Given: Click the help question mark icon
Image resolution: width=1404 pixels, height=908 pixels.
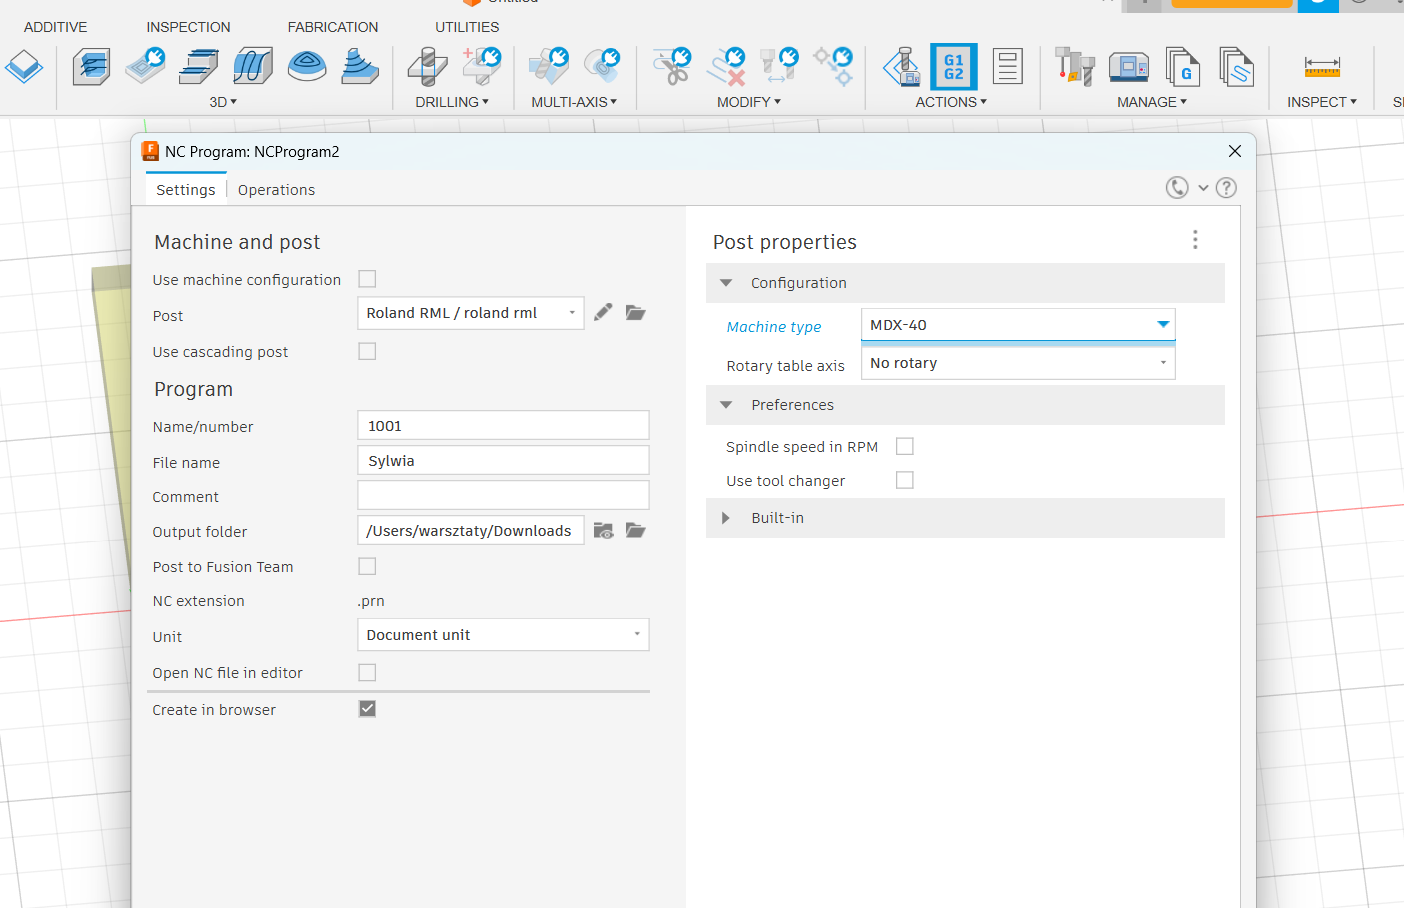Looking at the screenshot, I should (x=1227, y=188).
